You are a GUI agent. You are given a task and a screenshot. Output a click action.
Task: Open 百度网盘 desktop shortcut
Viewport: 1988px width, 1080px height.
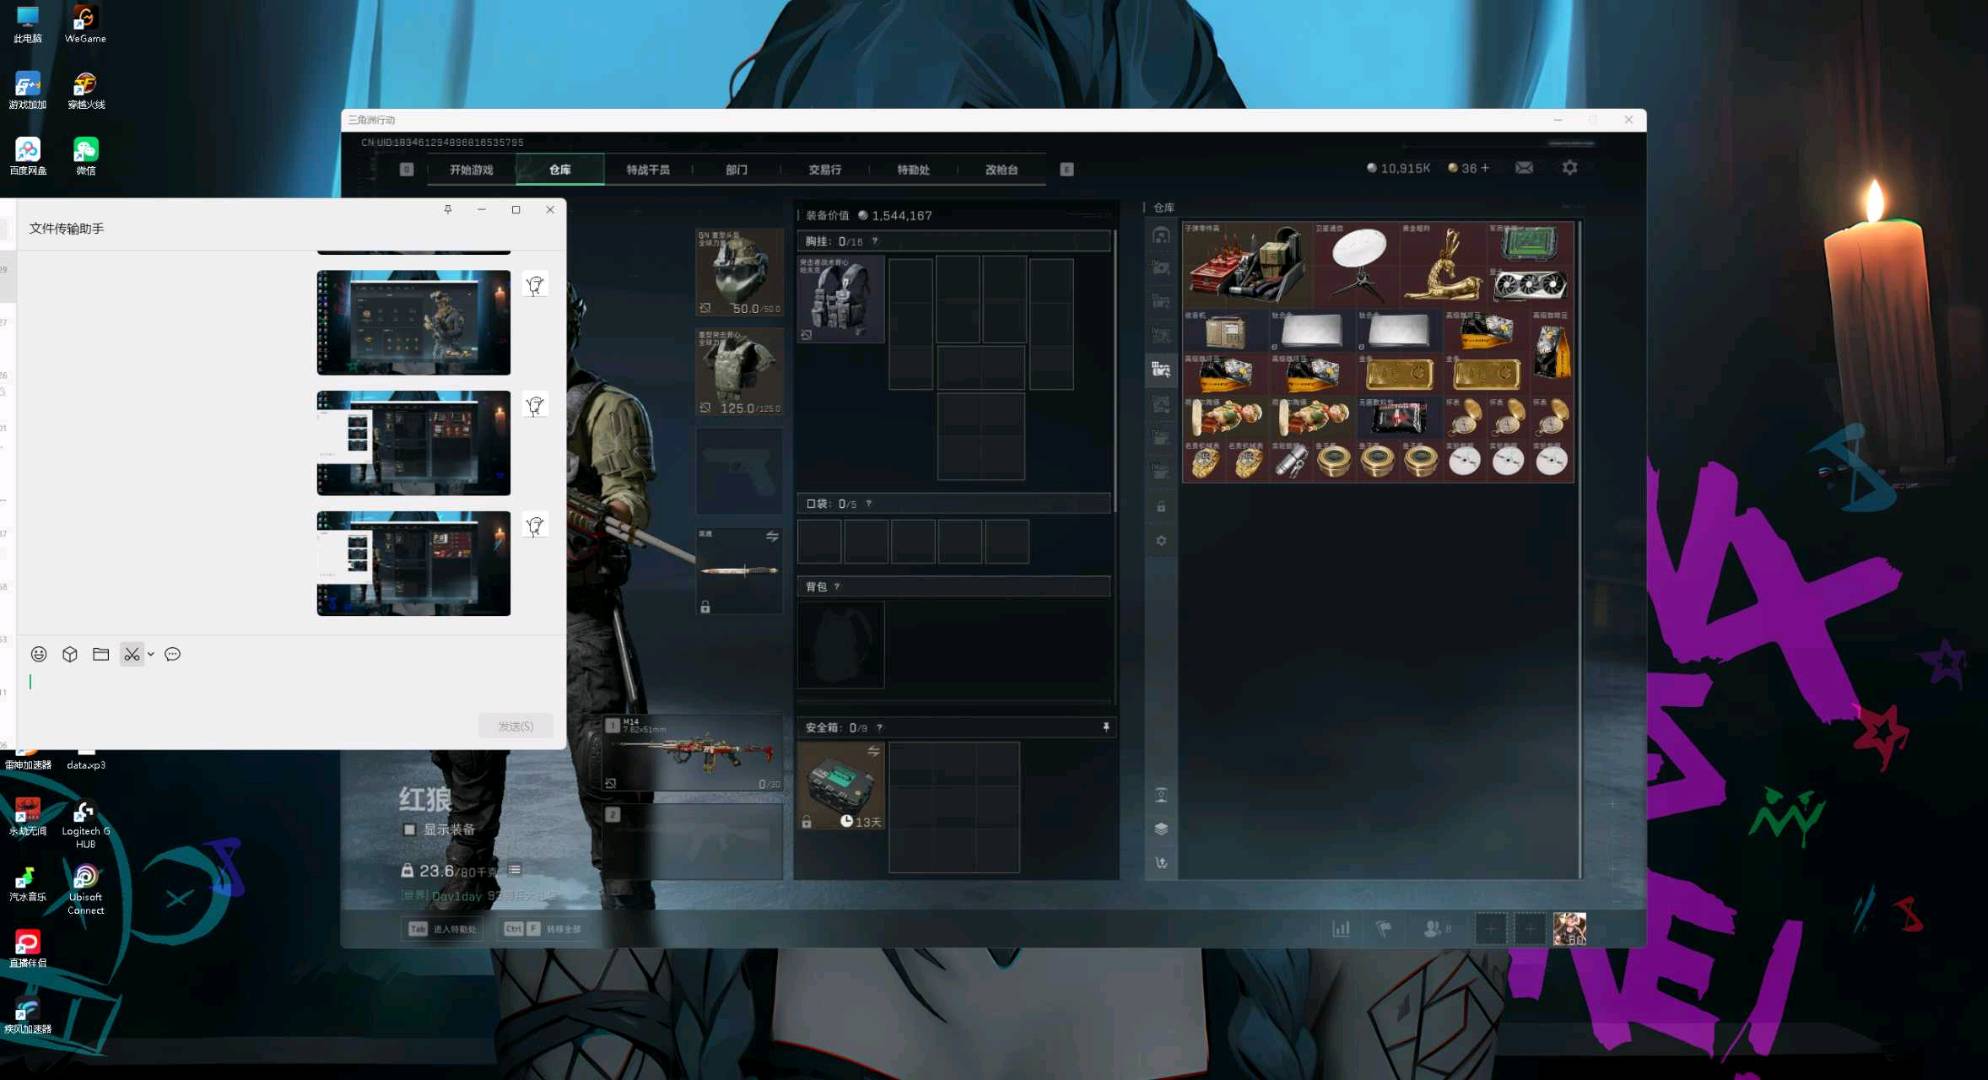point(27,157)
